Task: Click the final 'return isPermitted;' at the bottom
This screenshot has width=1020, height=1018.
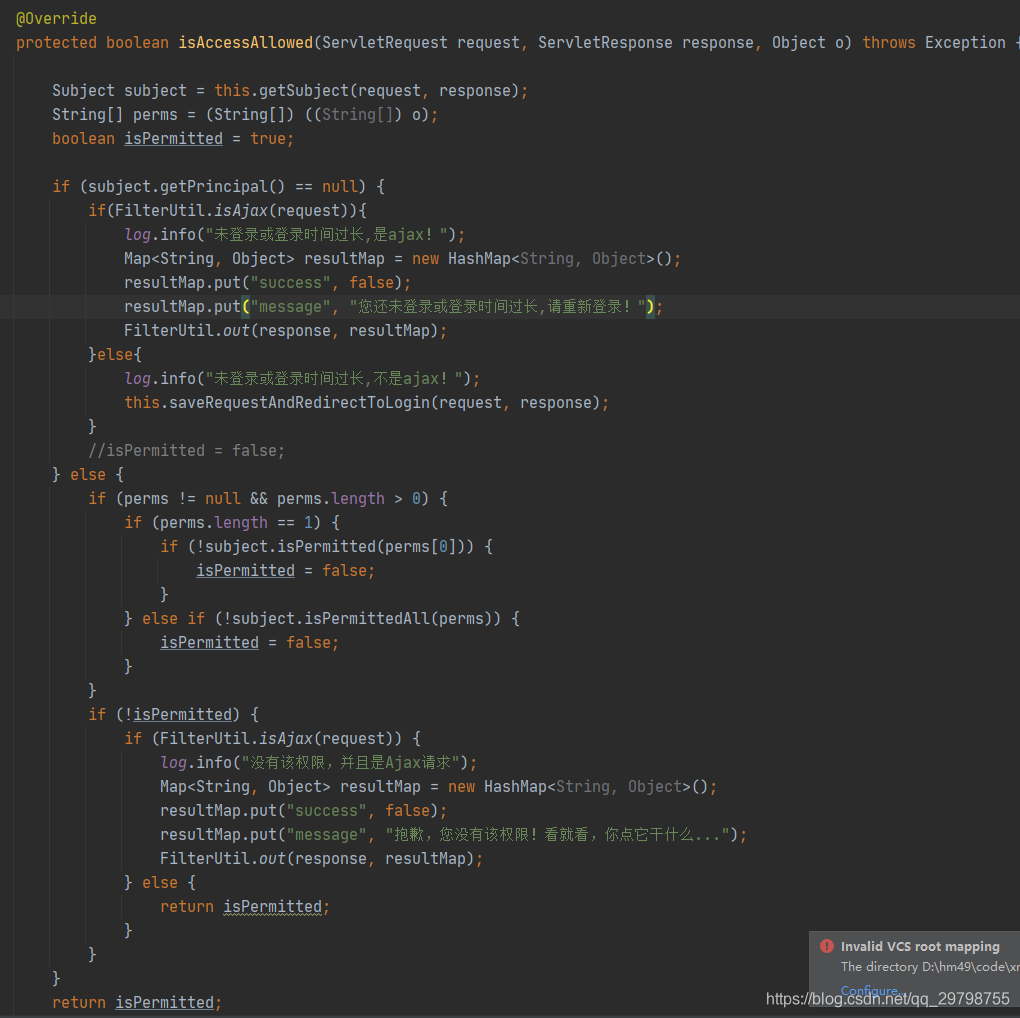Action: [x=137, y=1003]
